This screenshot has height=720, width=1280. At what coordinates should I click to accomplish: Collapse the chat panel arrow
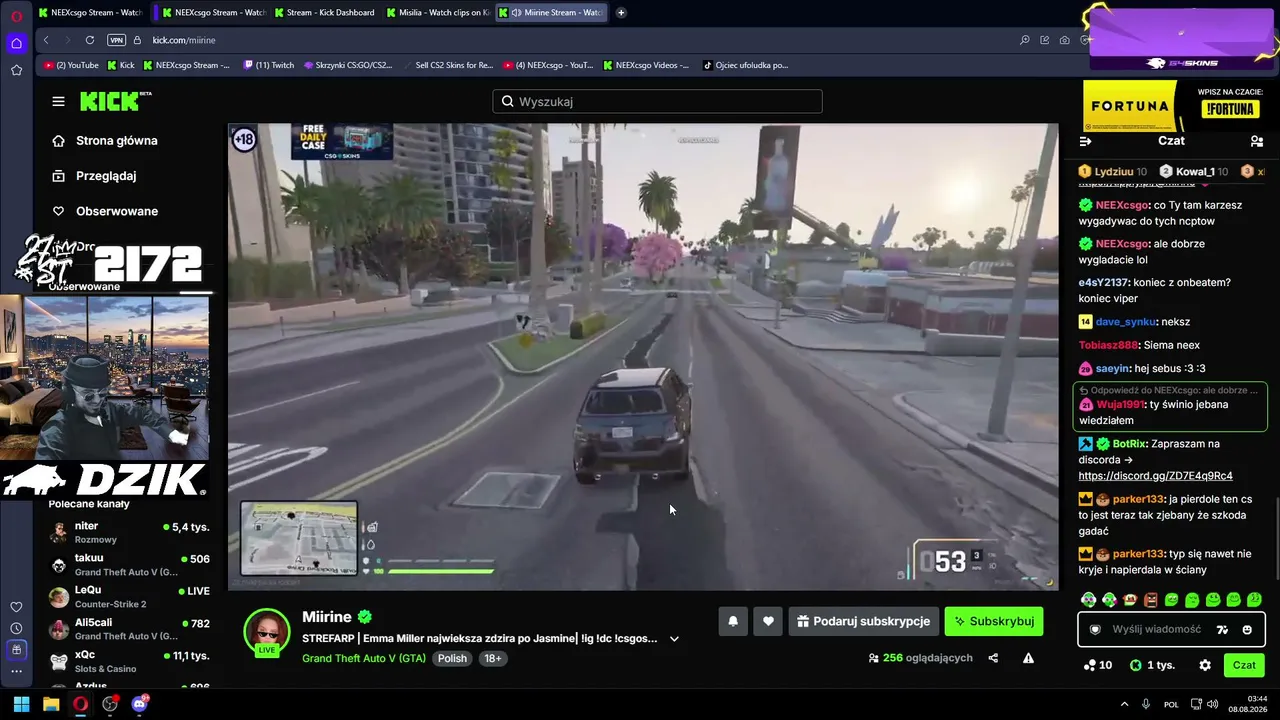click(x=1086, y=141)
